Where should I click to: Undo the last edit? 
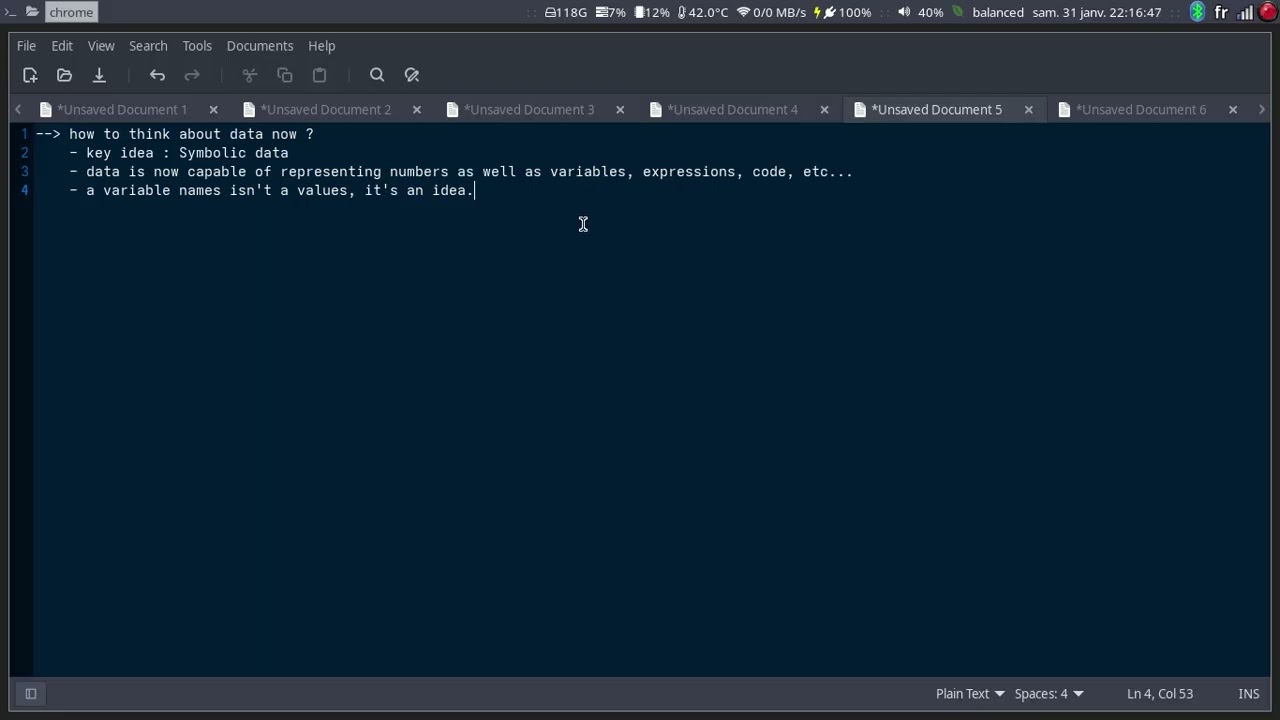tap(157, 75)
